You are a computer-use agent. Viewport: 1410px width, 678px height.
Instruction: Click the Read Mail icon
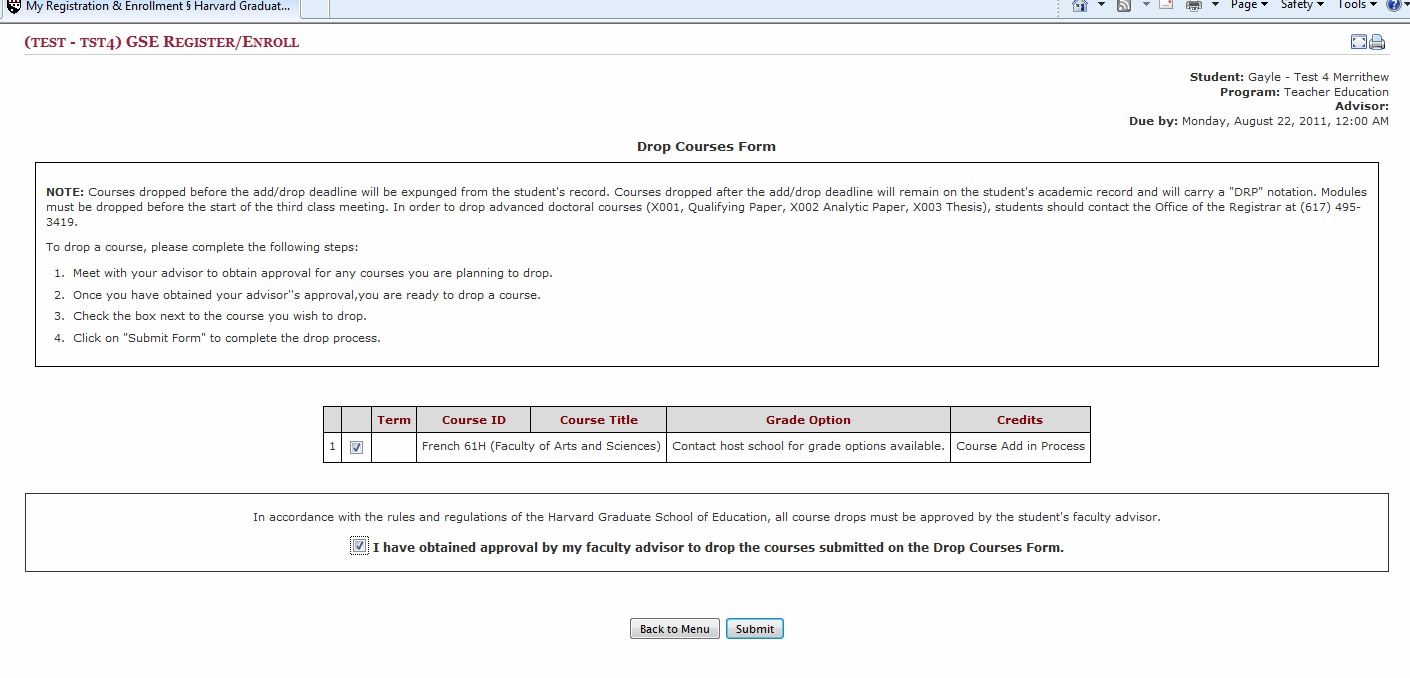[1166, 5]
